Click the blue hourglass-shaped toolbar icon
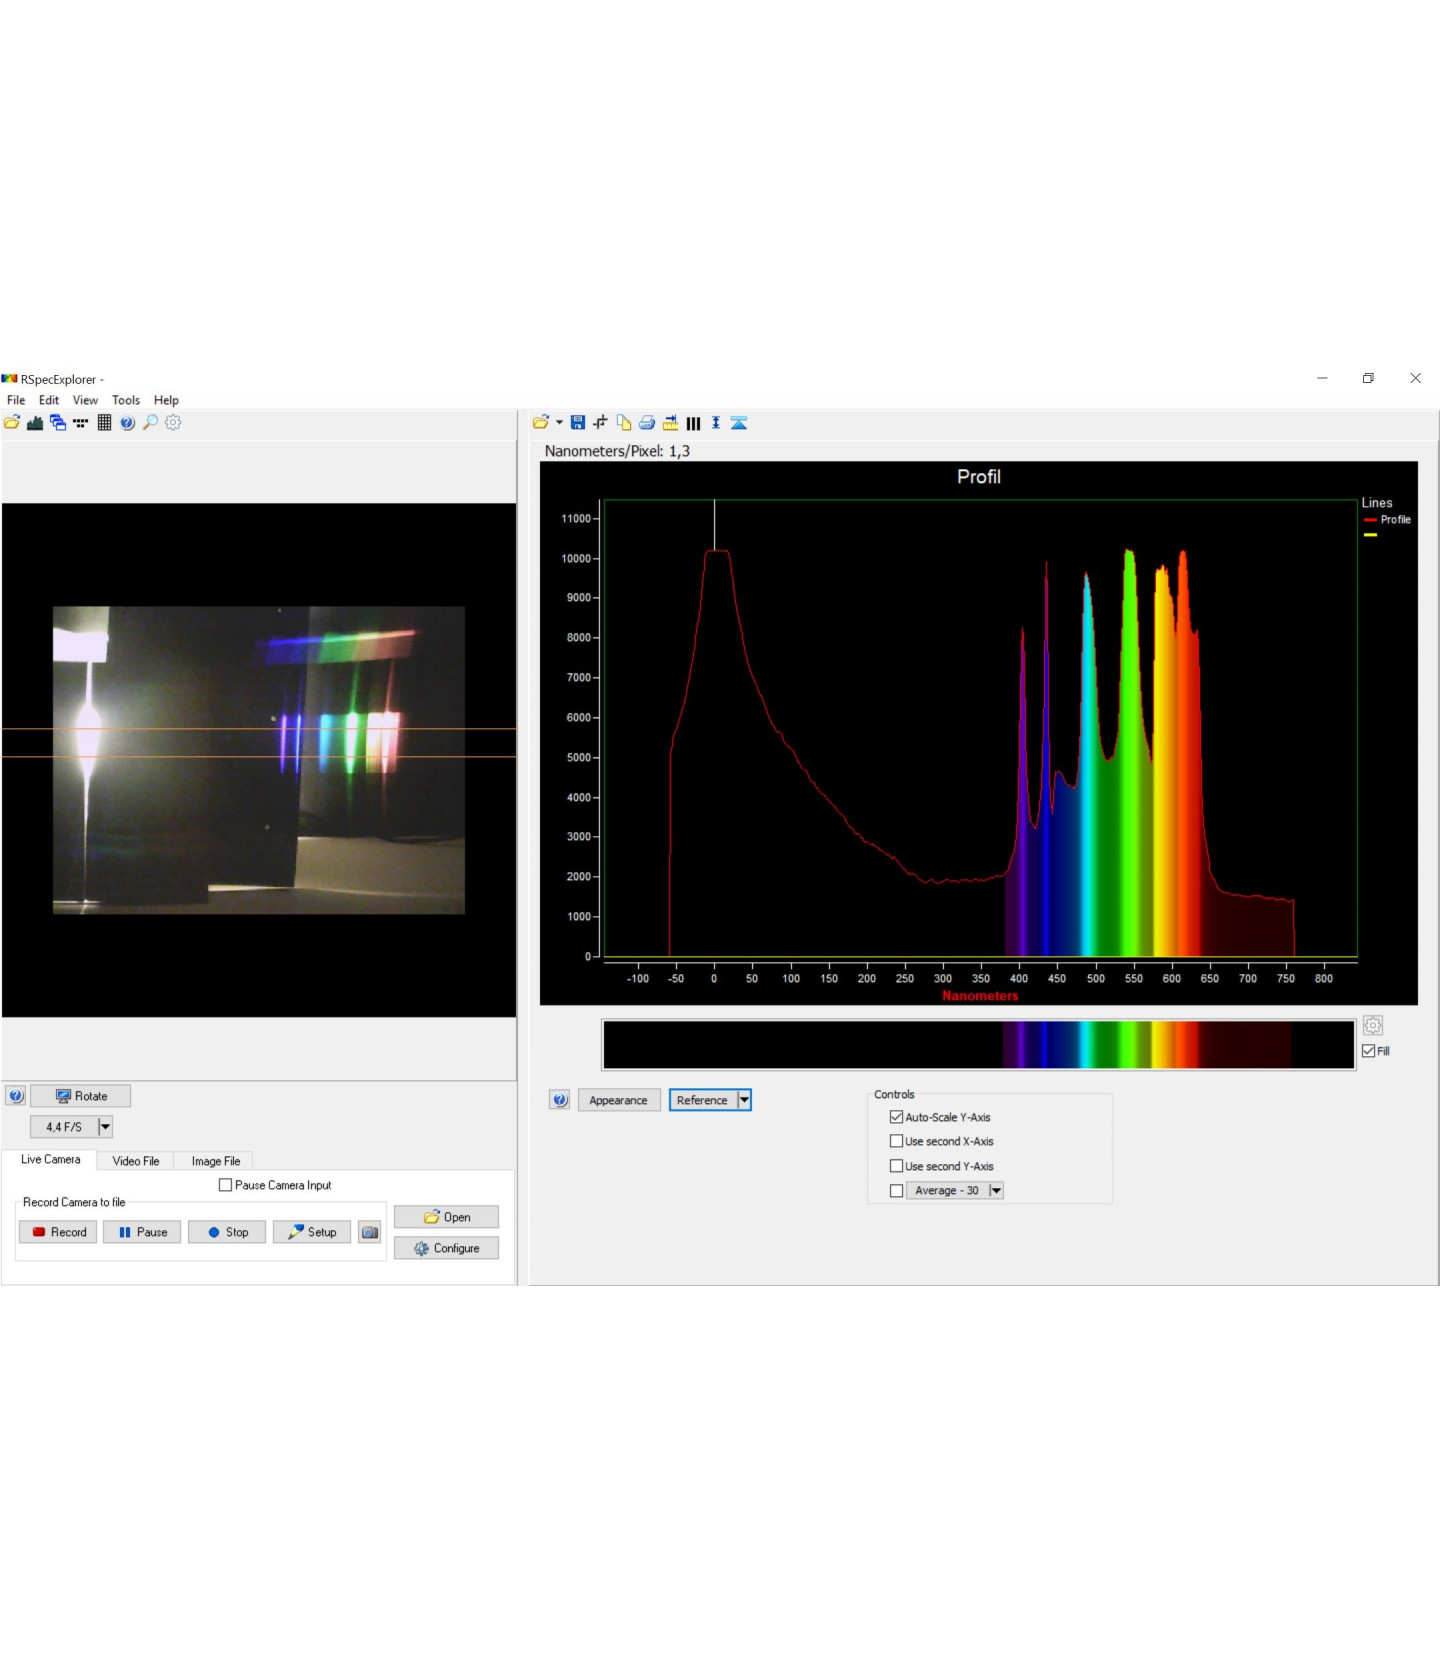Viewport: 1440px width, 1654px height. [x=739, y=423]
